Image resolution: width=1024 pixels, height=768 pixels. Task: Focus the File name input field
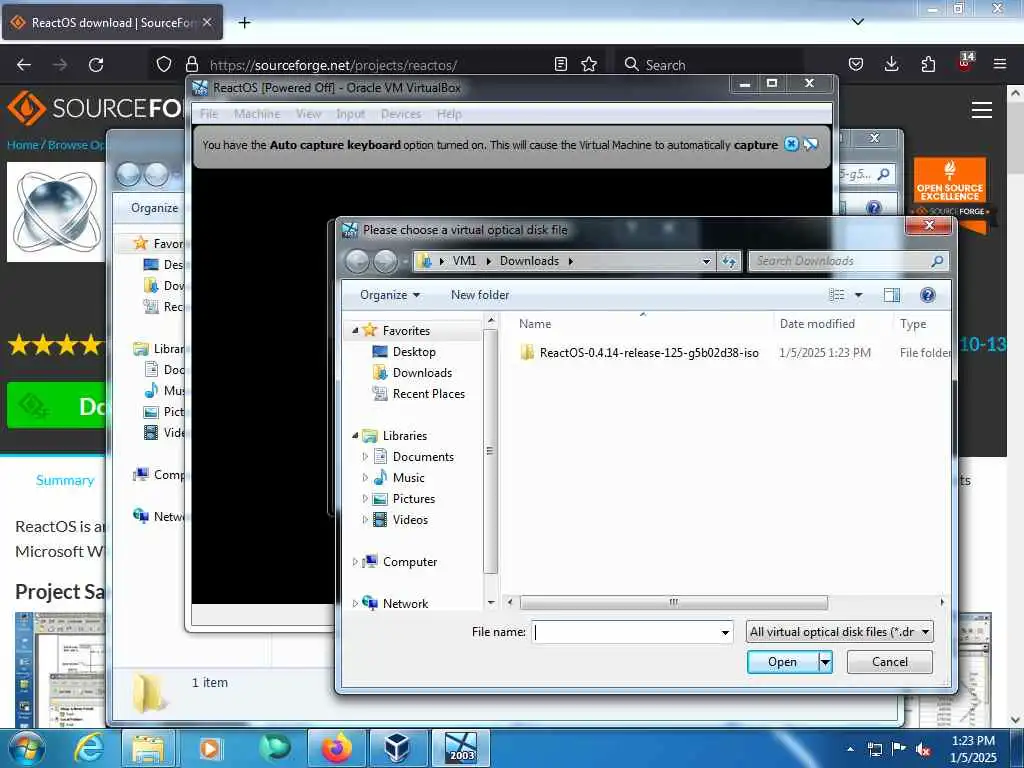(625, 632)
